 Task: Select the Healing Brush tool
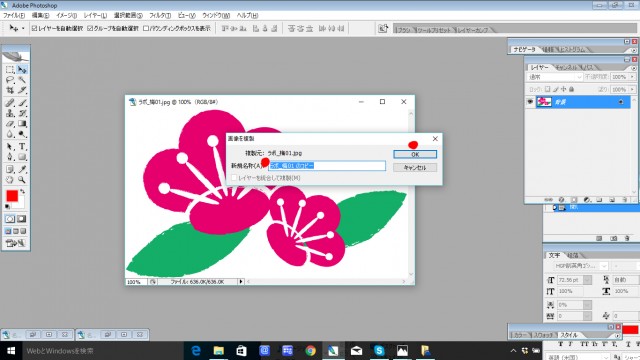[x=10, y=102]
